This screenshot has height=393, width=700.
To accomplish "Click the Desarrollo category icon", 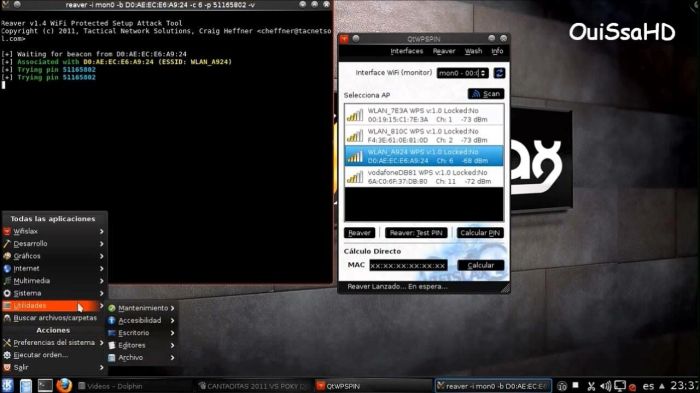I will tap(7, 244).
